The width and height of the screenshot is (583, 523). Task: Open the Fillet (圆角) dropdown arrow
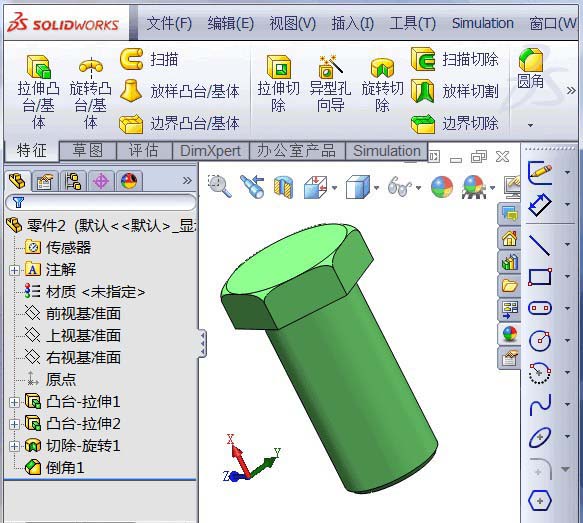click(x=531, y=125)
